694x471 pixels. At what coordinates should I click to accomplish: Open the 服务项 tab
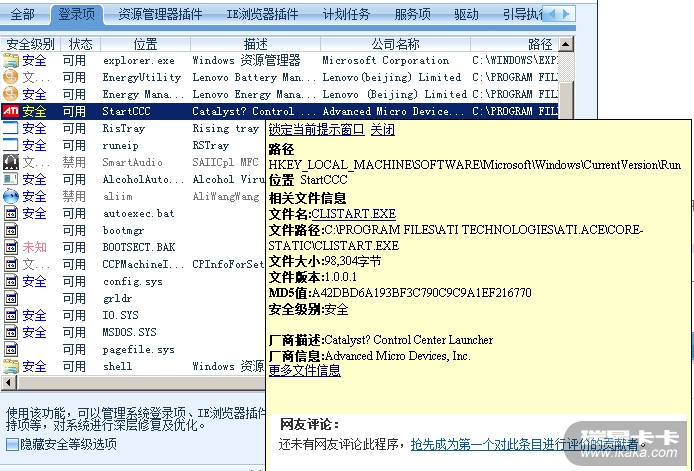tap(413, 14)
